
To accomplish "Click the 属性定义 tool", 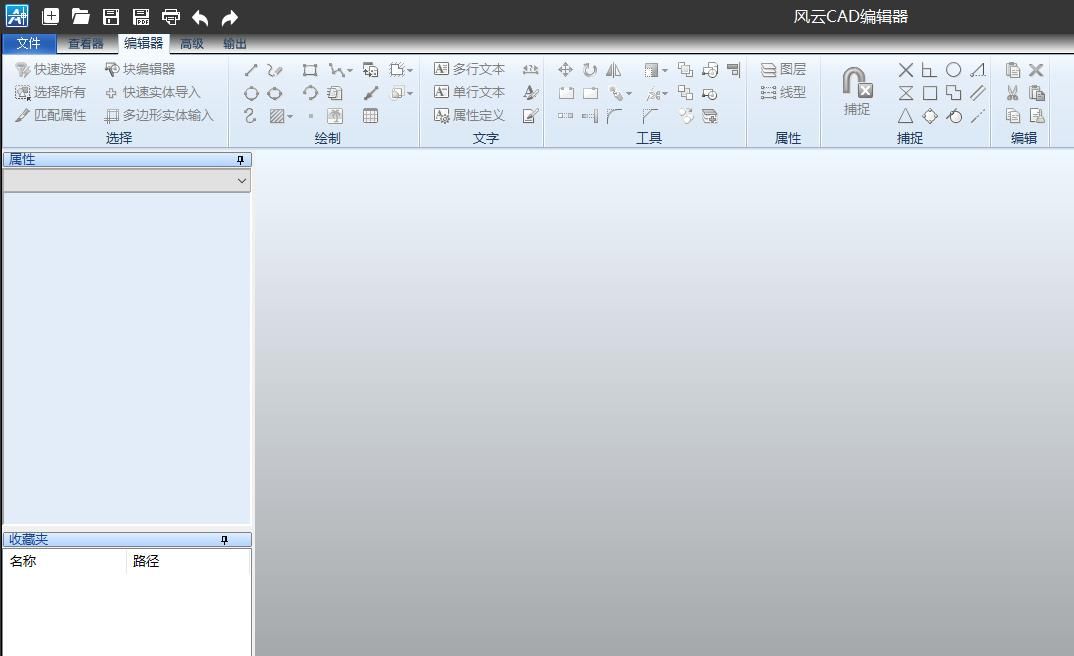I will click(470, 115).
